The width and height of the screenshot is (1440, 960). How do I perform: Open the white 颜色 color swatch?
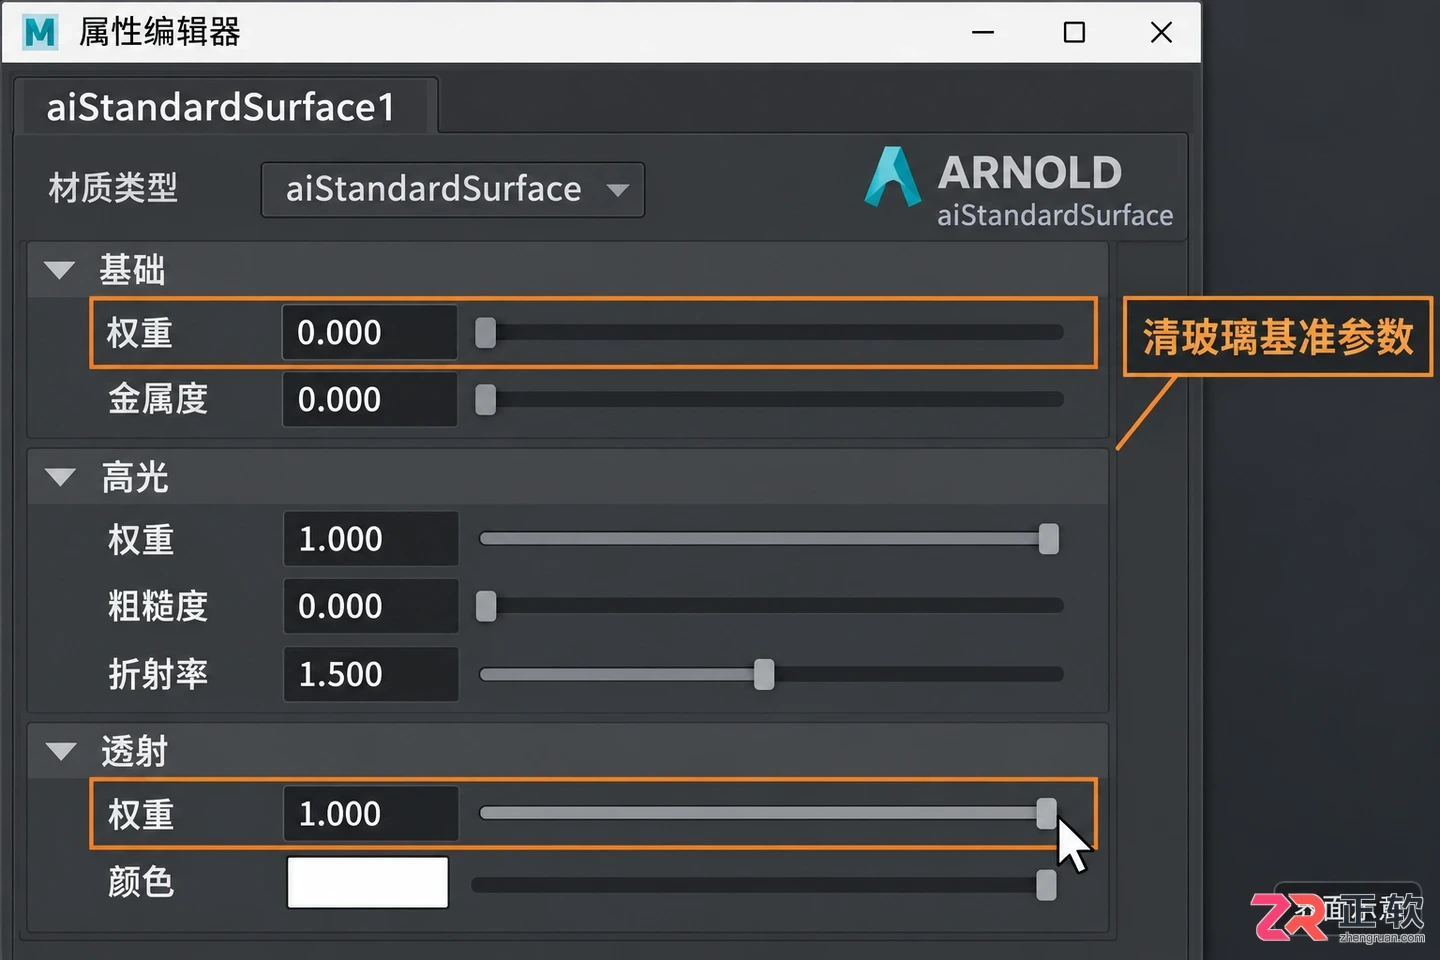click(x=368, y=882)
